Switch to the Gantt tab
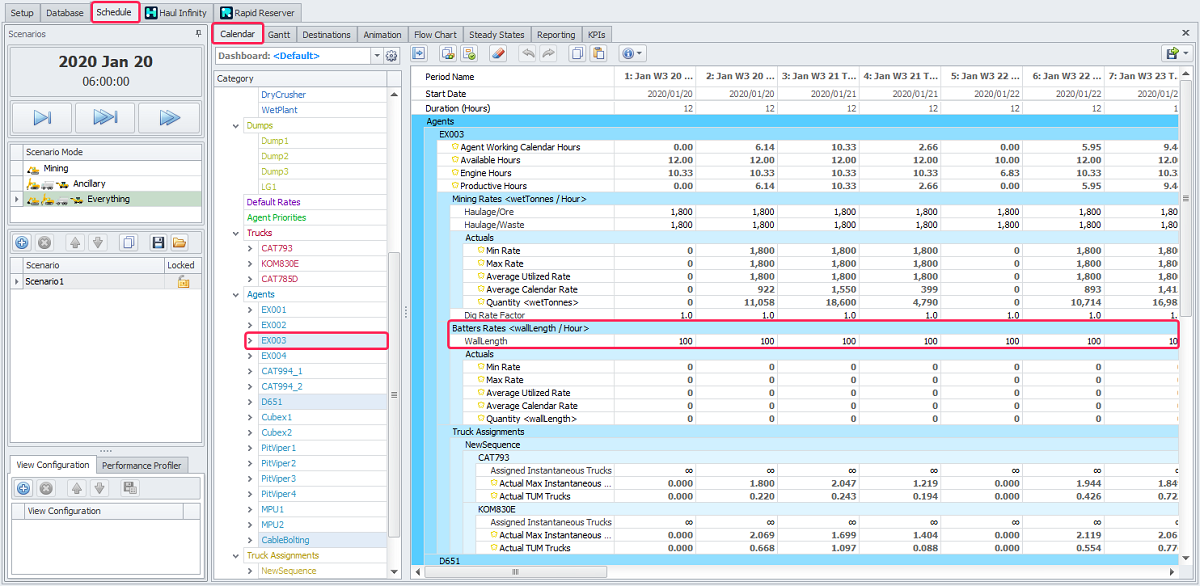 tap(279, 34)
